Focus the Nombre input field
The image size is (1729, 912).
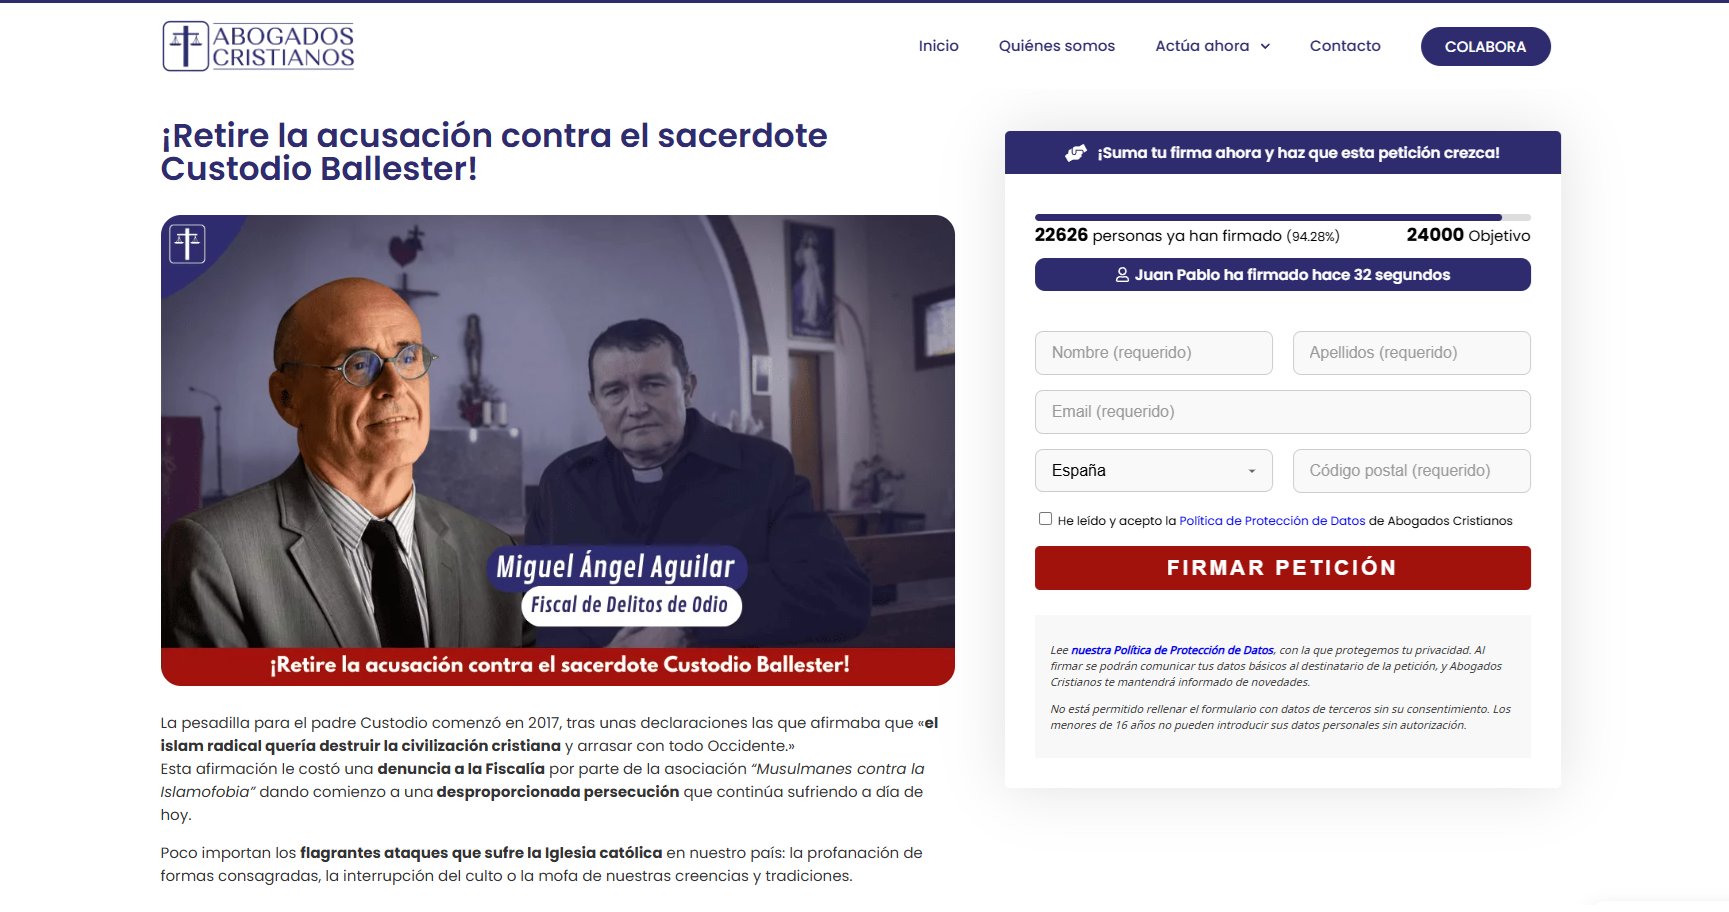1153,353
